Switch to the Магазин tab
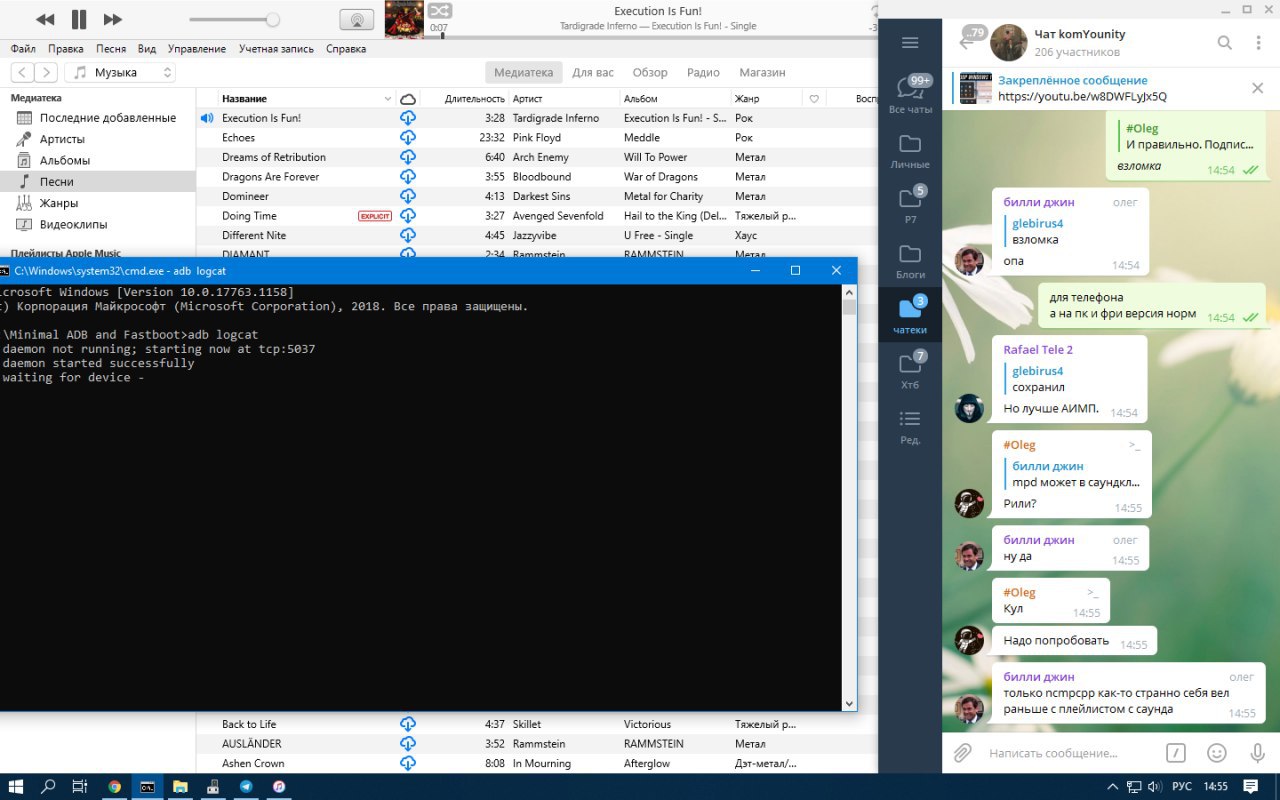 (762, 72)
